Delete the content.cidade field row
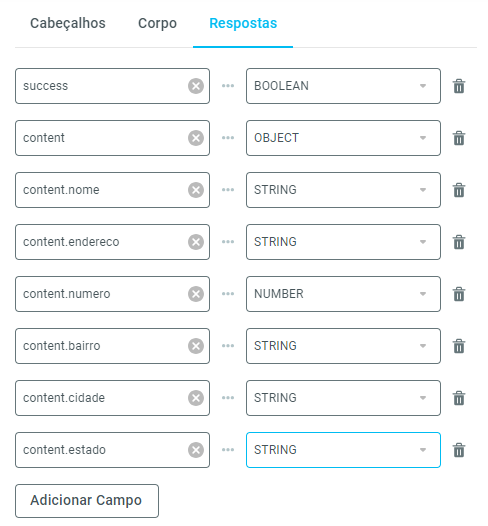Viewport: 488px width, 526px height. click(459, 398)
